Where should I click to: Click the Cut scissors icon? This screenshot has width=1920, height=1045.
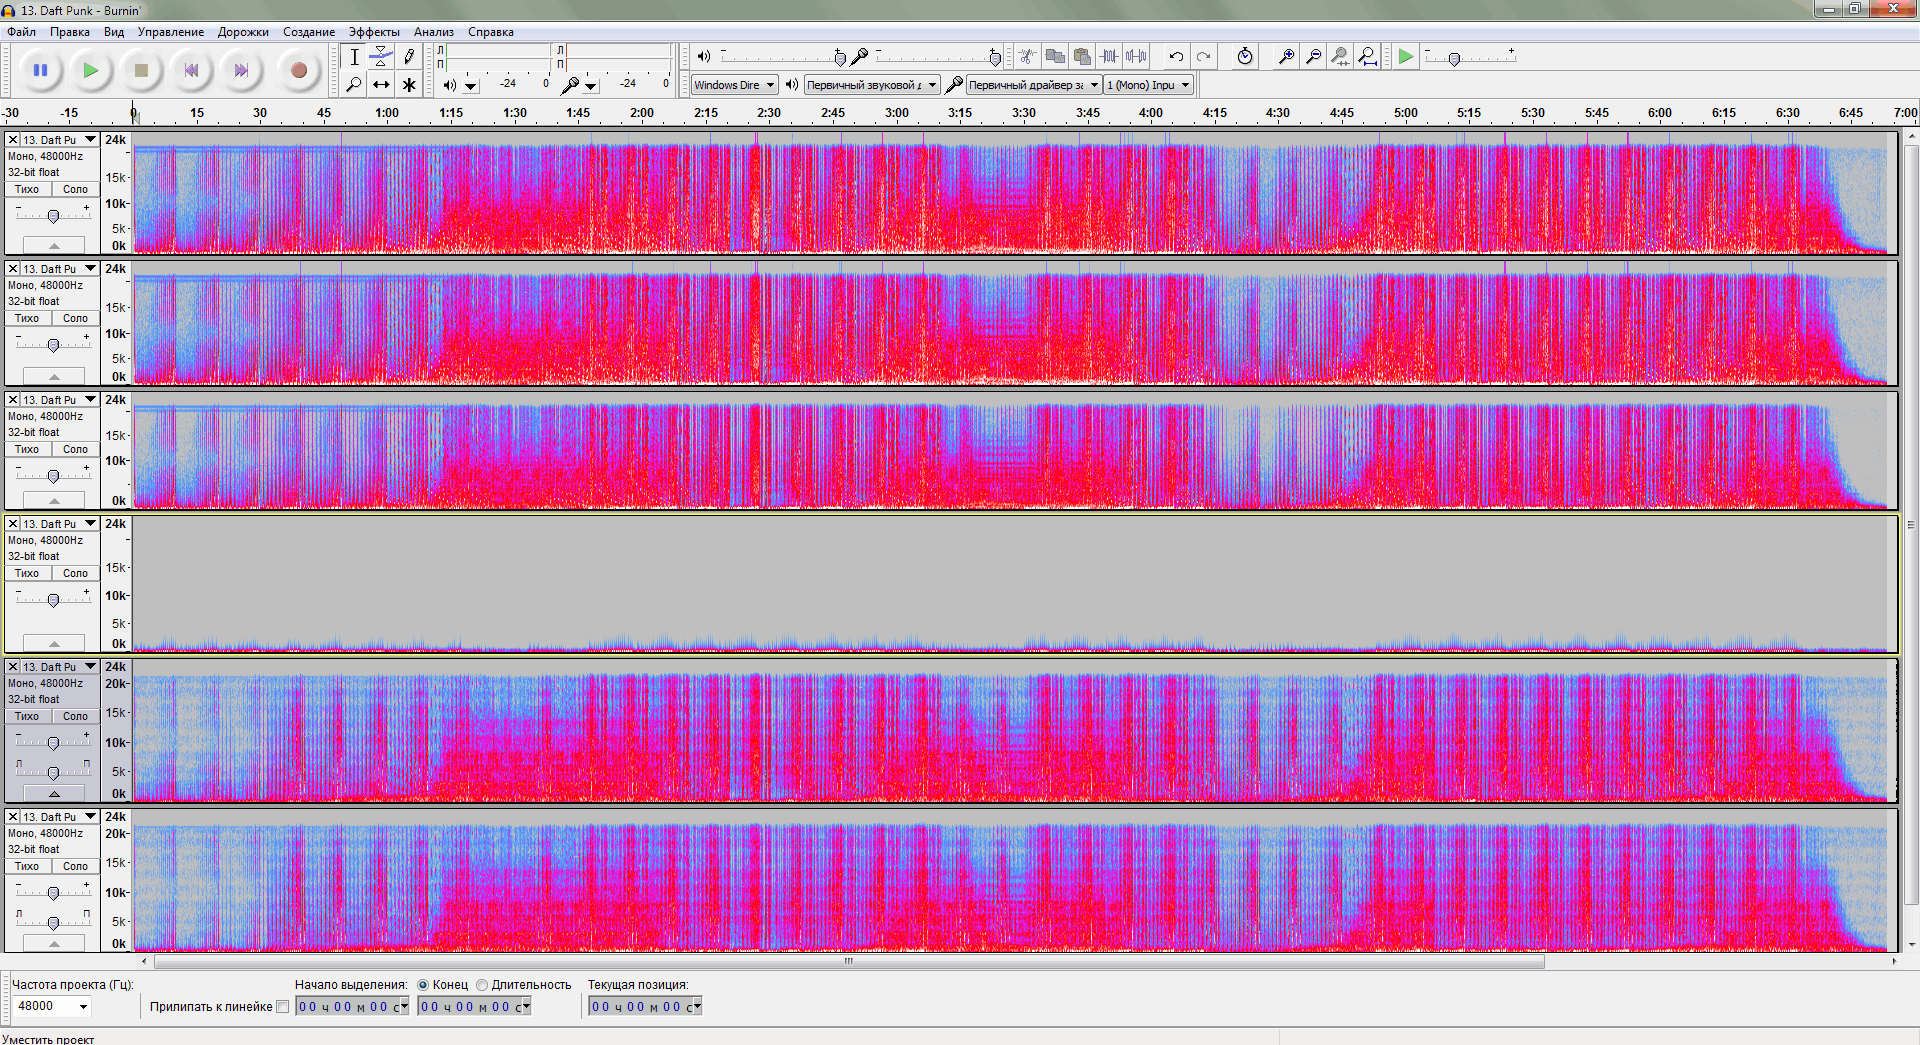pos(1027,57)
